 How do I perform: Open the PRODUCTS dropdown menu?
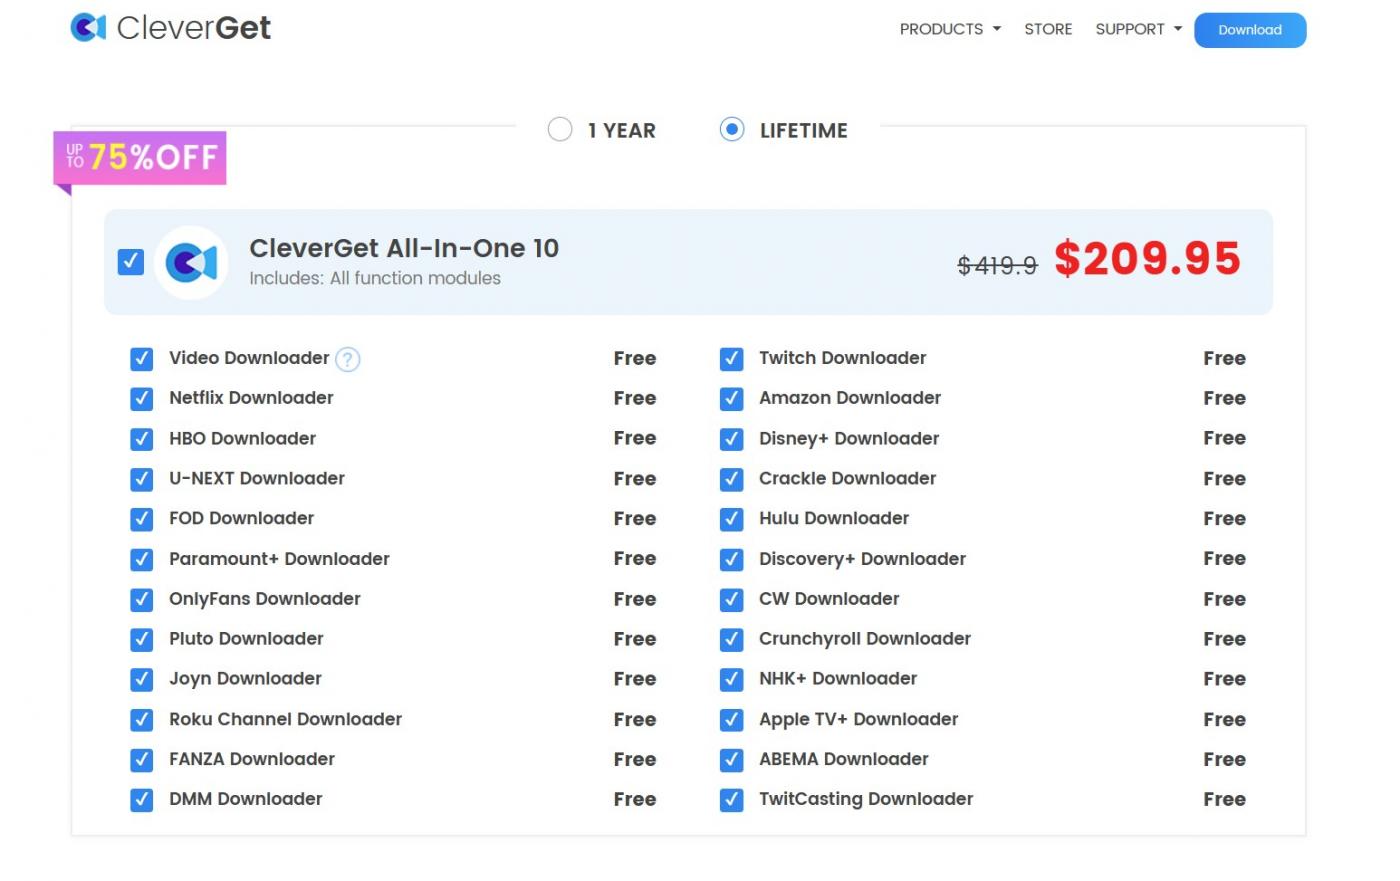948,29
